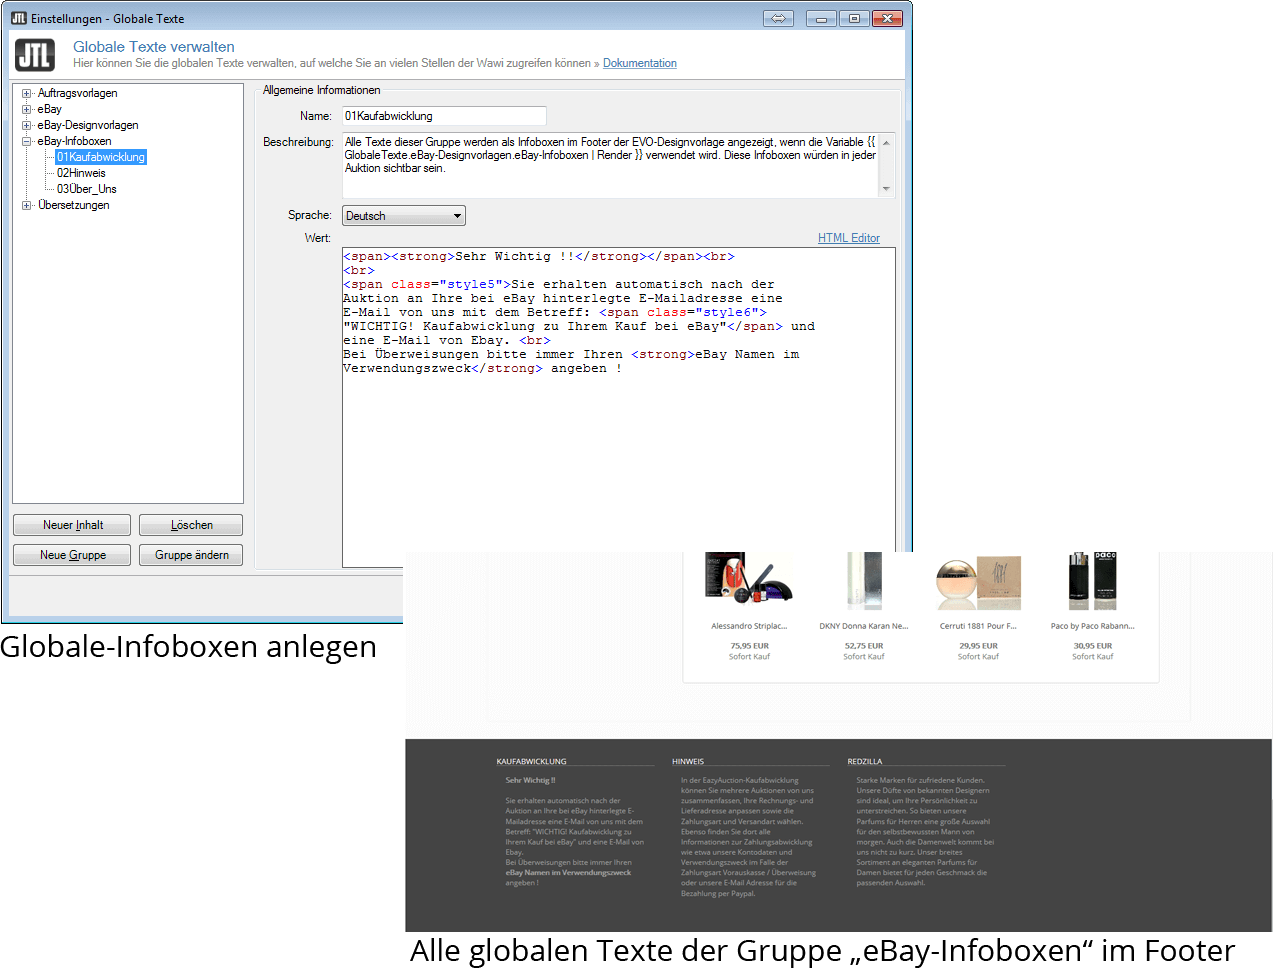The height and width of the screenshot is (968, 1273).
Task: Collapse the eBay-Infoboxen tree node
Action: point(27,141)
